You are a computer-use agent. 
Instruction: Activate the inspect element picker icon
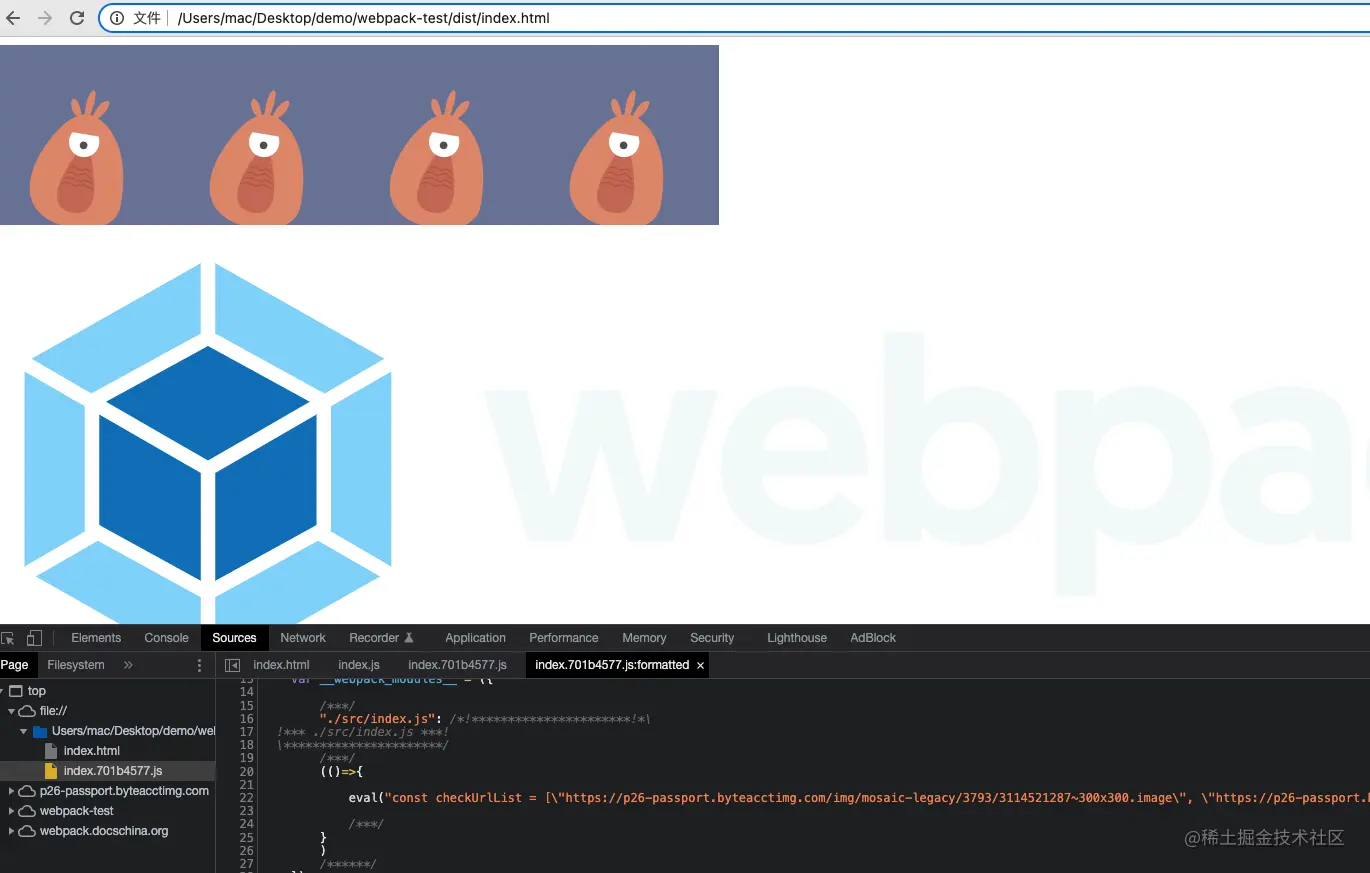point(8,638)
